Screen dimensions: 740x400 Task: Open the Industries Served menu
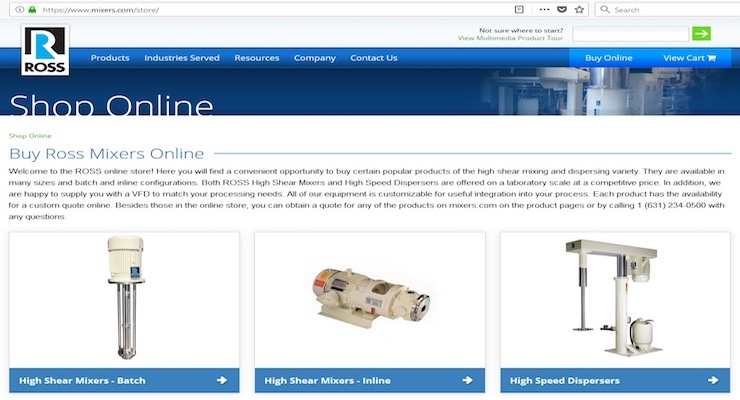click(x=182, y=58)
